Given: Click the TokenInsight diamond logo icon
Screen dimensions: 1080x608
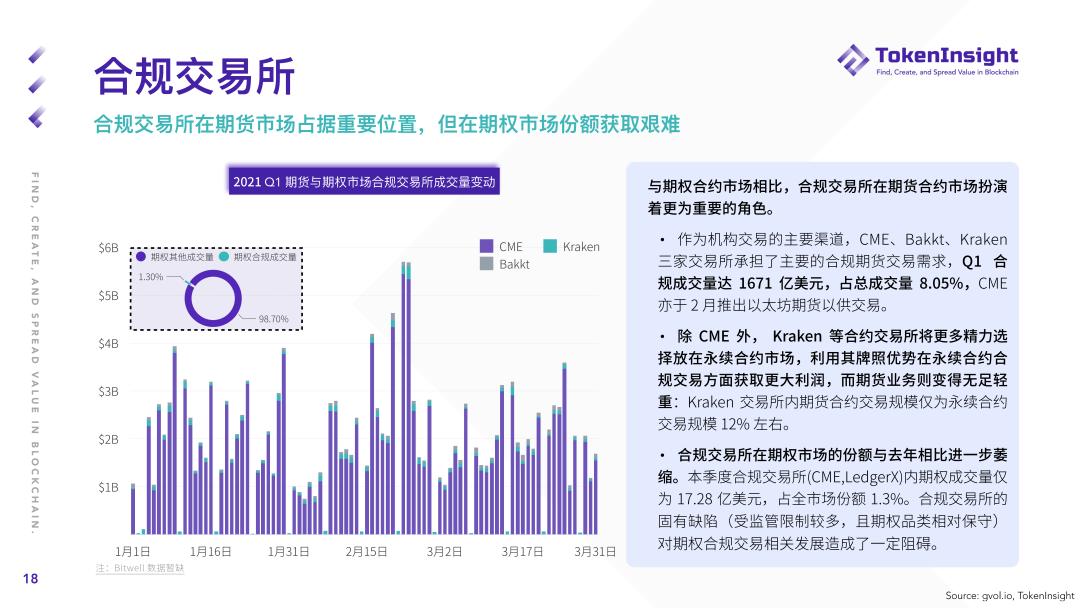Looking at the screenshot, I should point(851,62).
